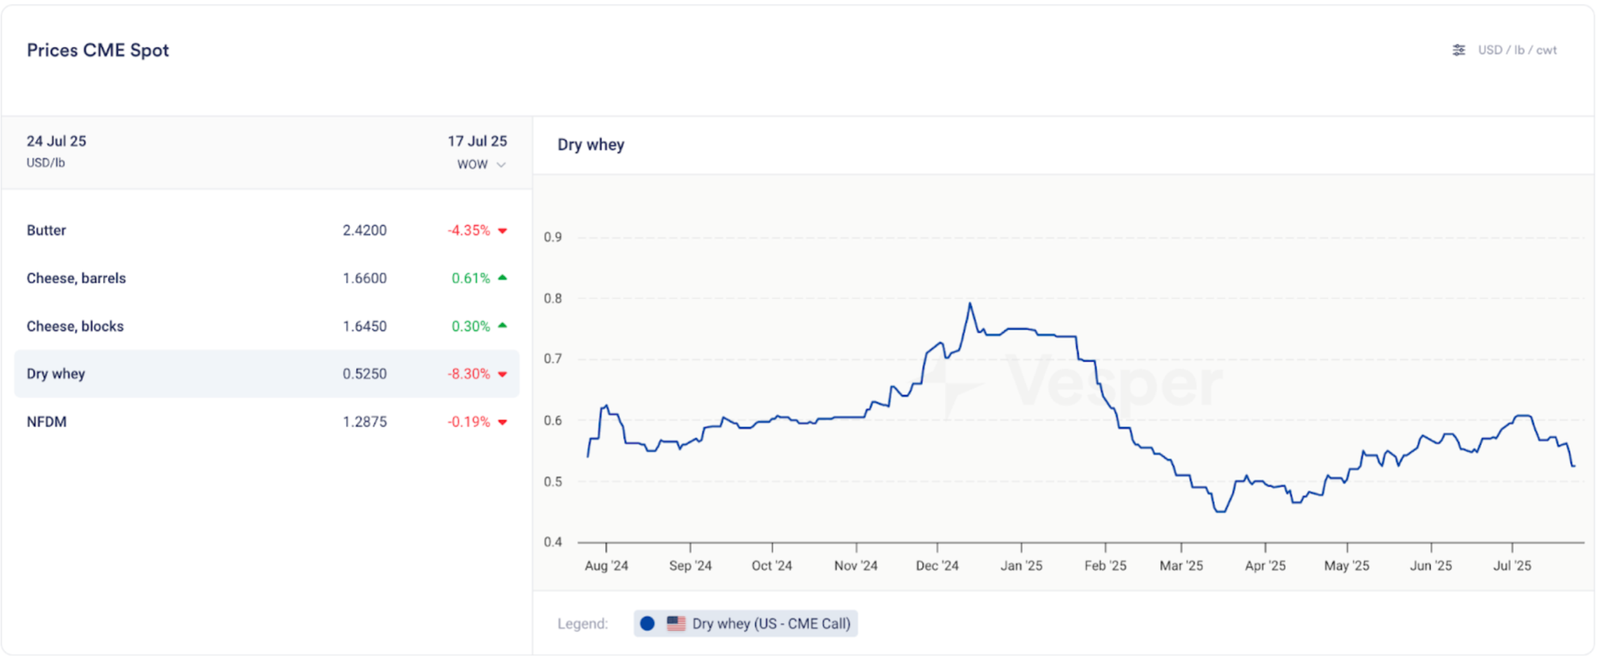Click the Dry whey -8.30% change value
Viewport: 1600px width, 665px height.
click(x=468, y=374)
